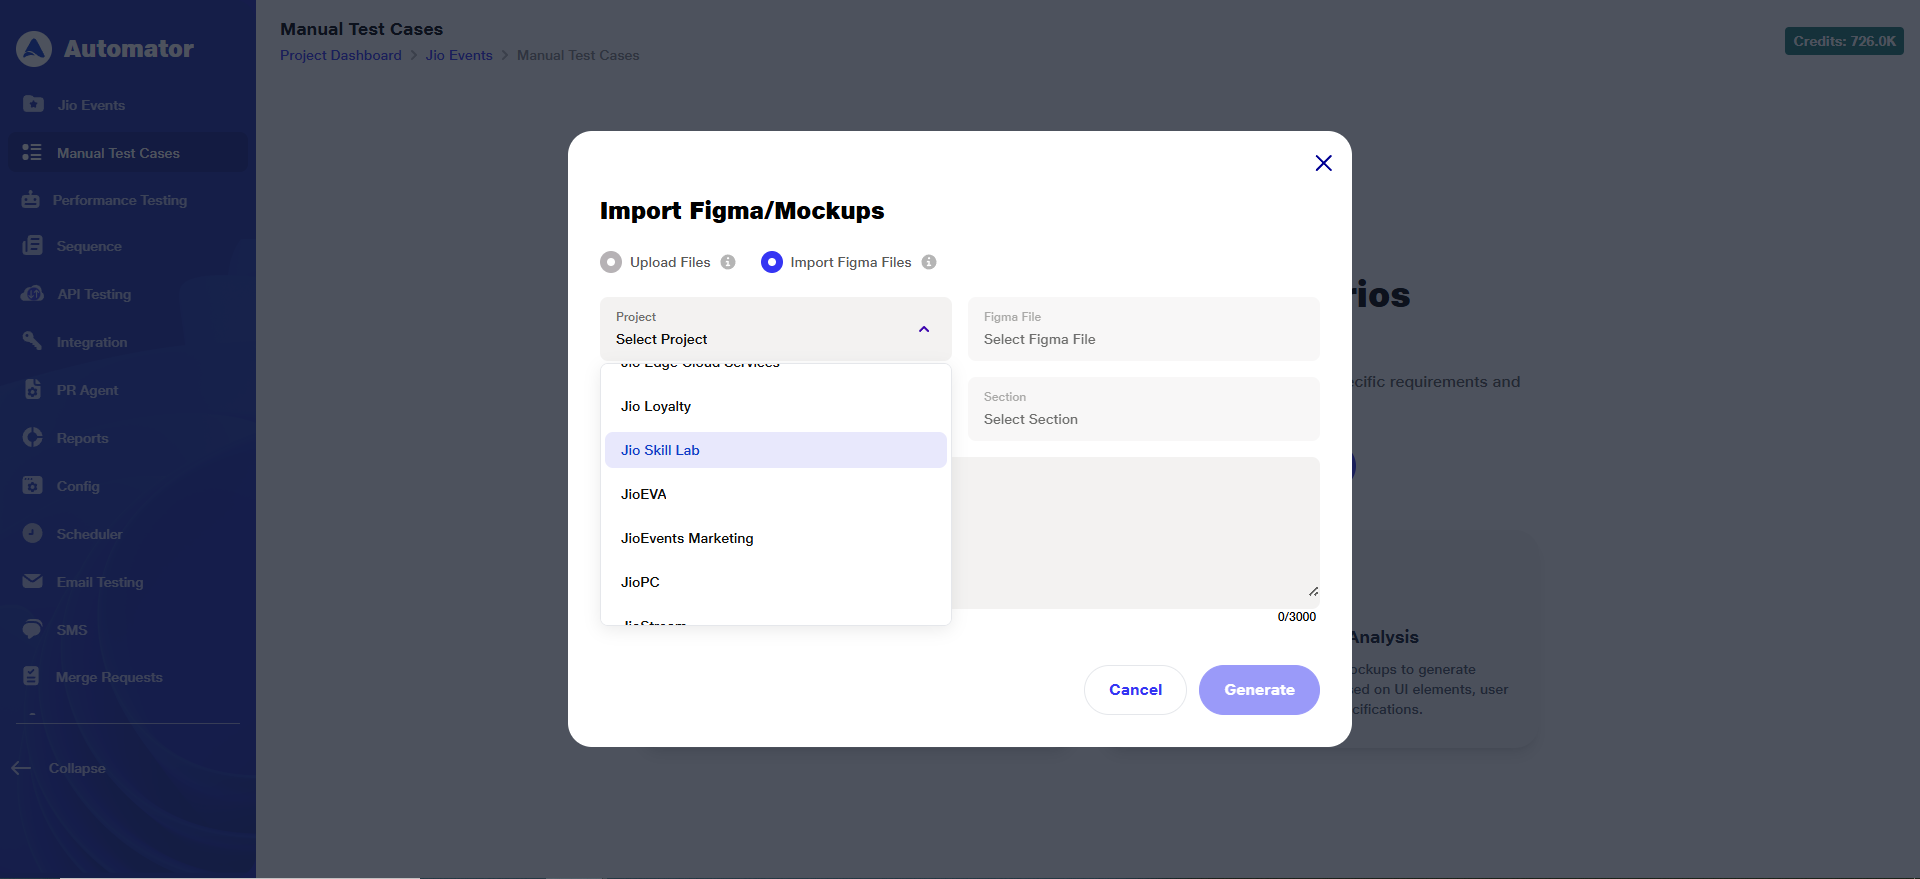Open the Section dropdown

point(1143,409)
